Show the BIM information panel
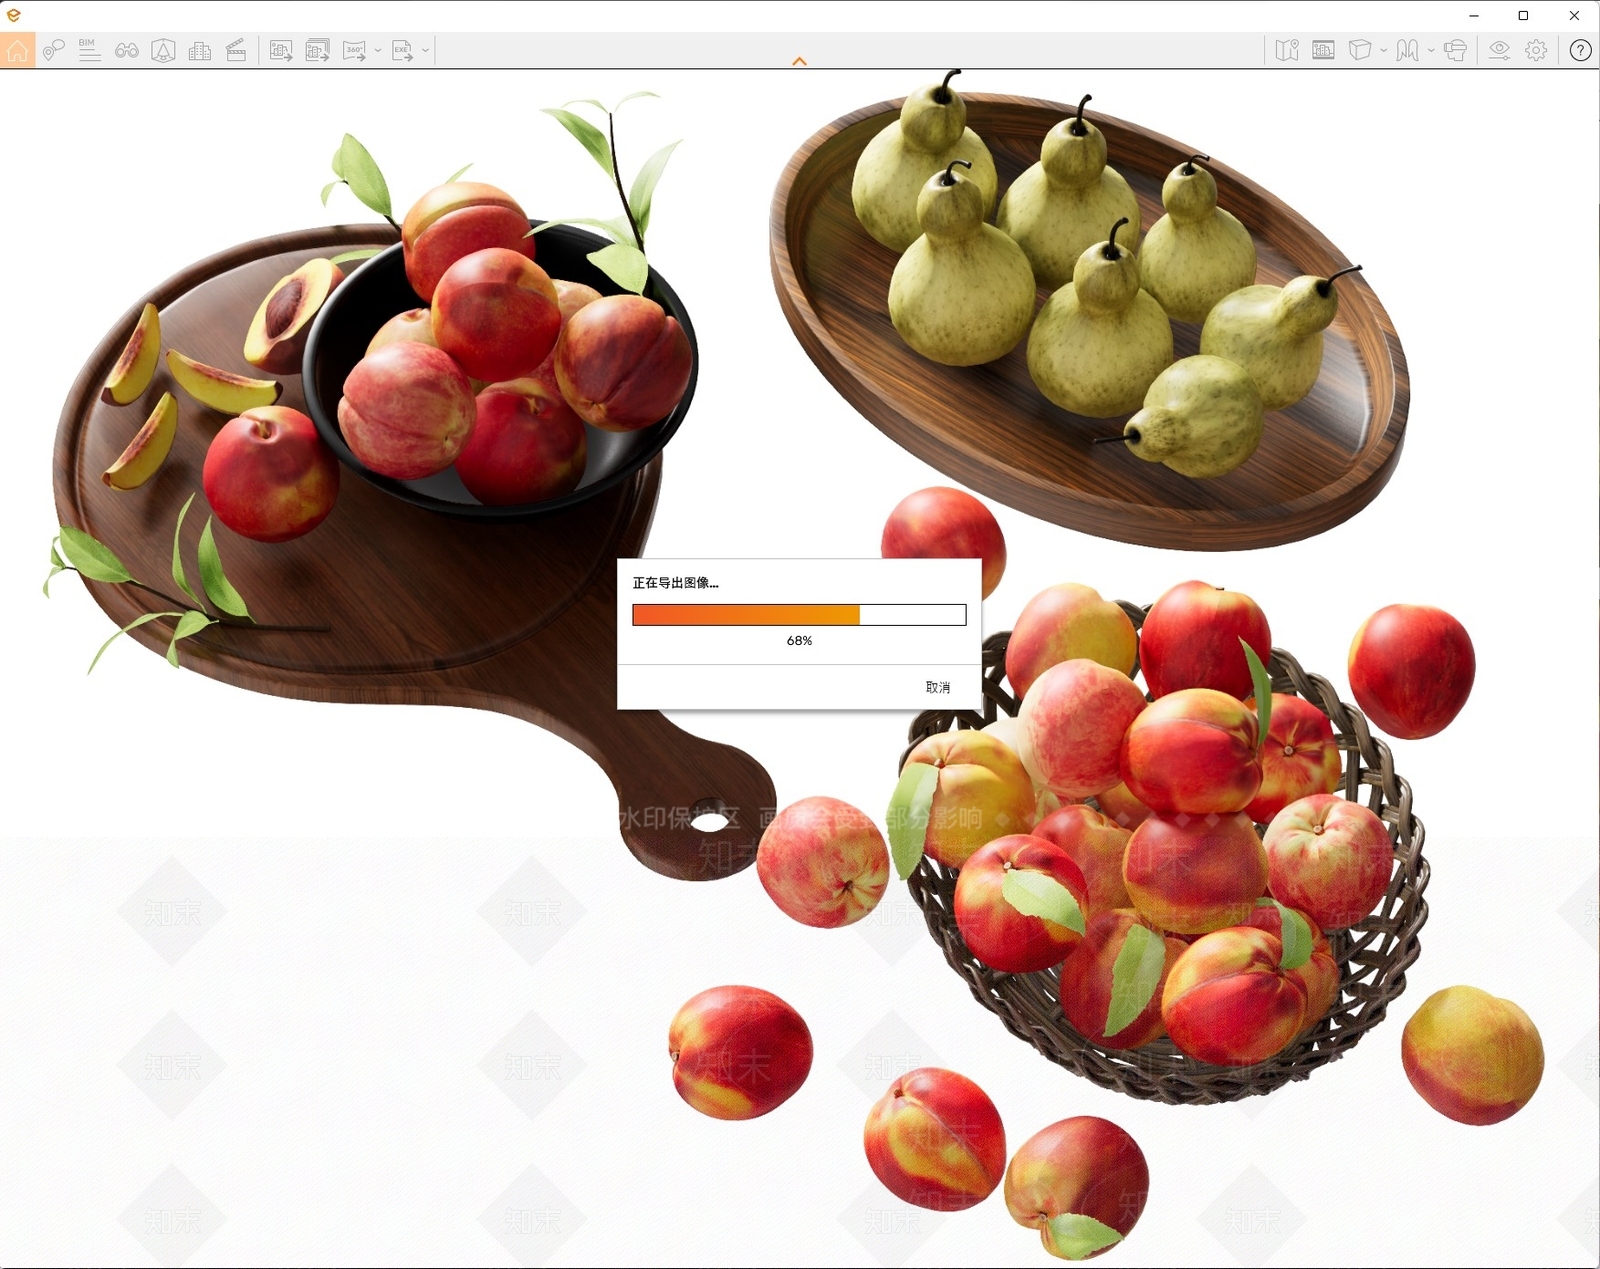Image resolution: width=1600 pixels, height=1269 pixels. point(89,50)
